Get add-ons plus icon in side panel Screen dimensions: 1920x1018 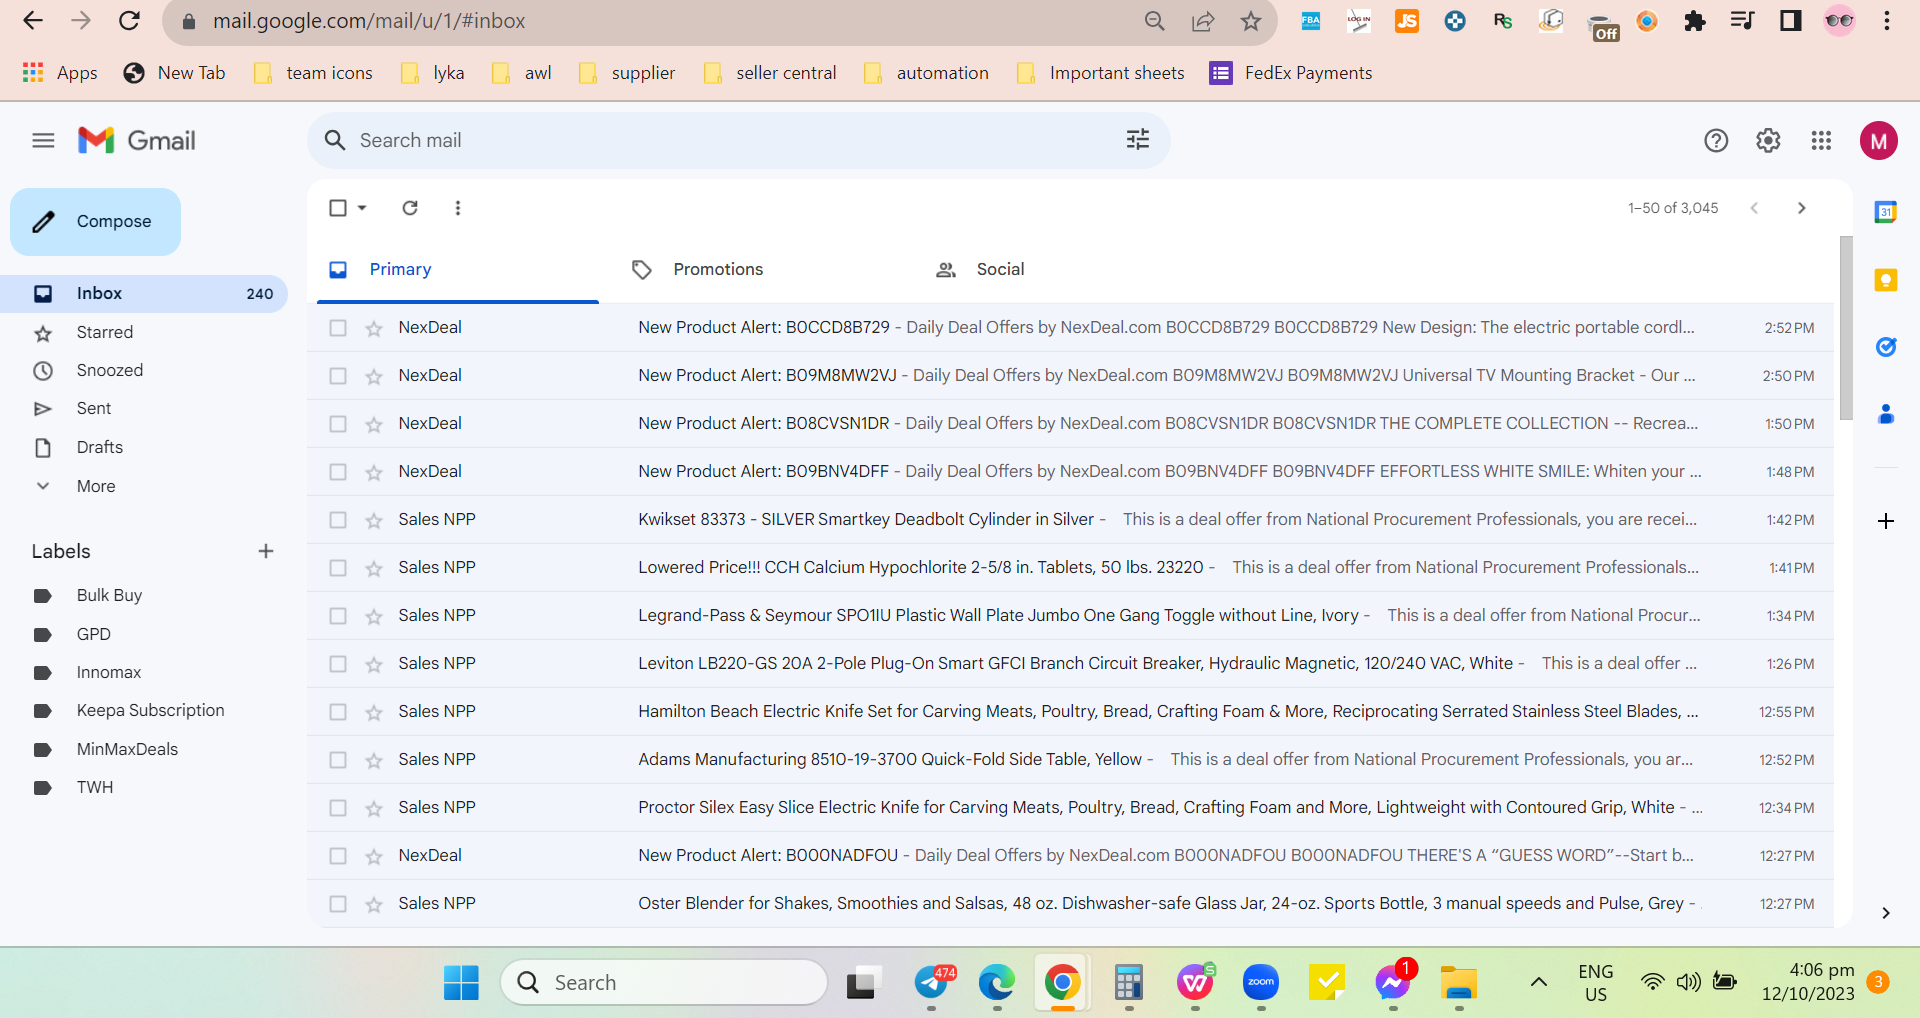point(1886,521)
